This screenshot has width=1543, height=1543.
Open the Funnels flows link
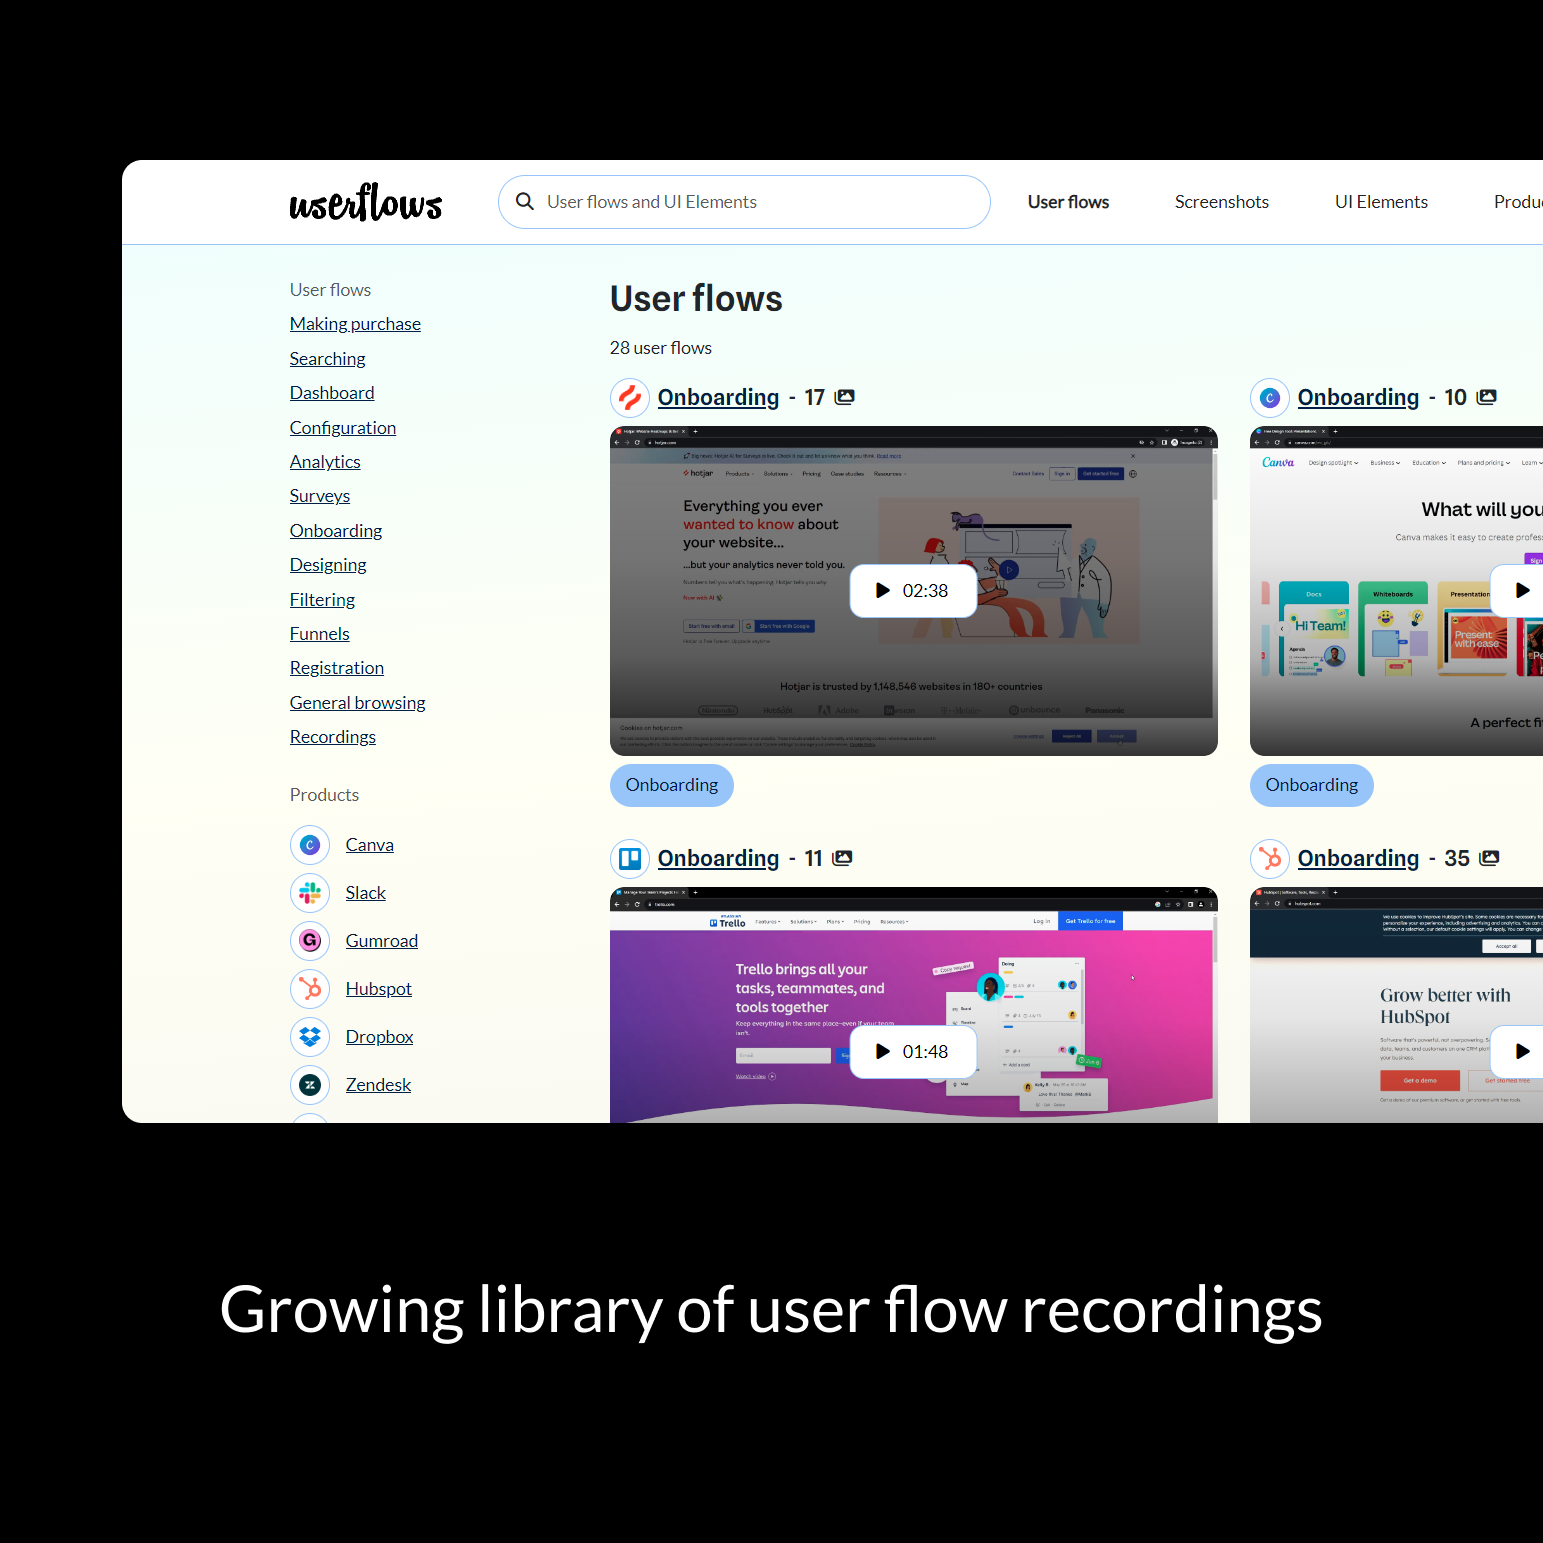[320, 634]
